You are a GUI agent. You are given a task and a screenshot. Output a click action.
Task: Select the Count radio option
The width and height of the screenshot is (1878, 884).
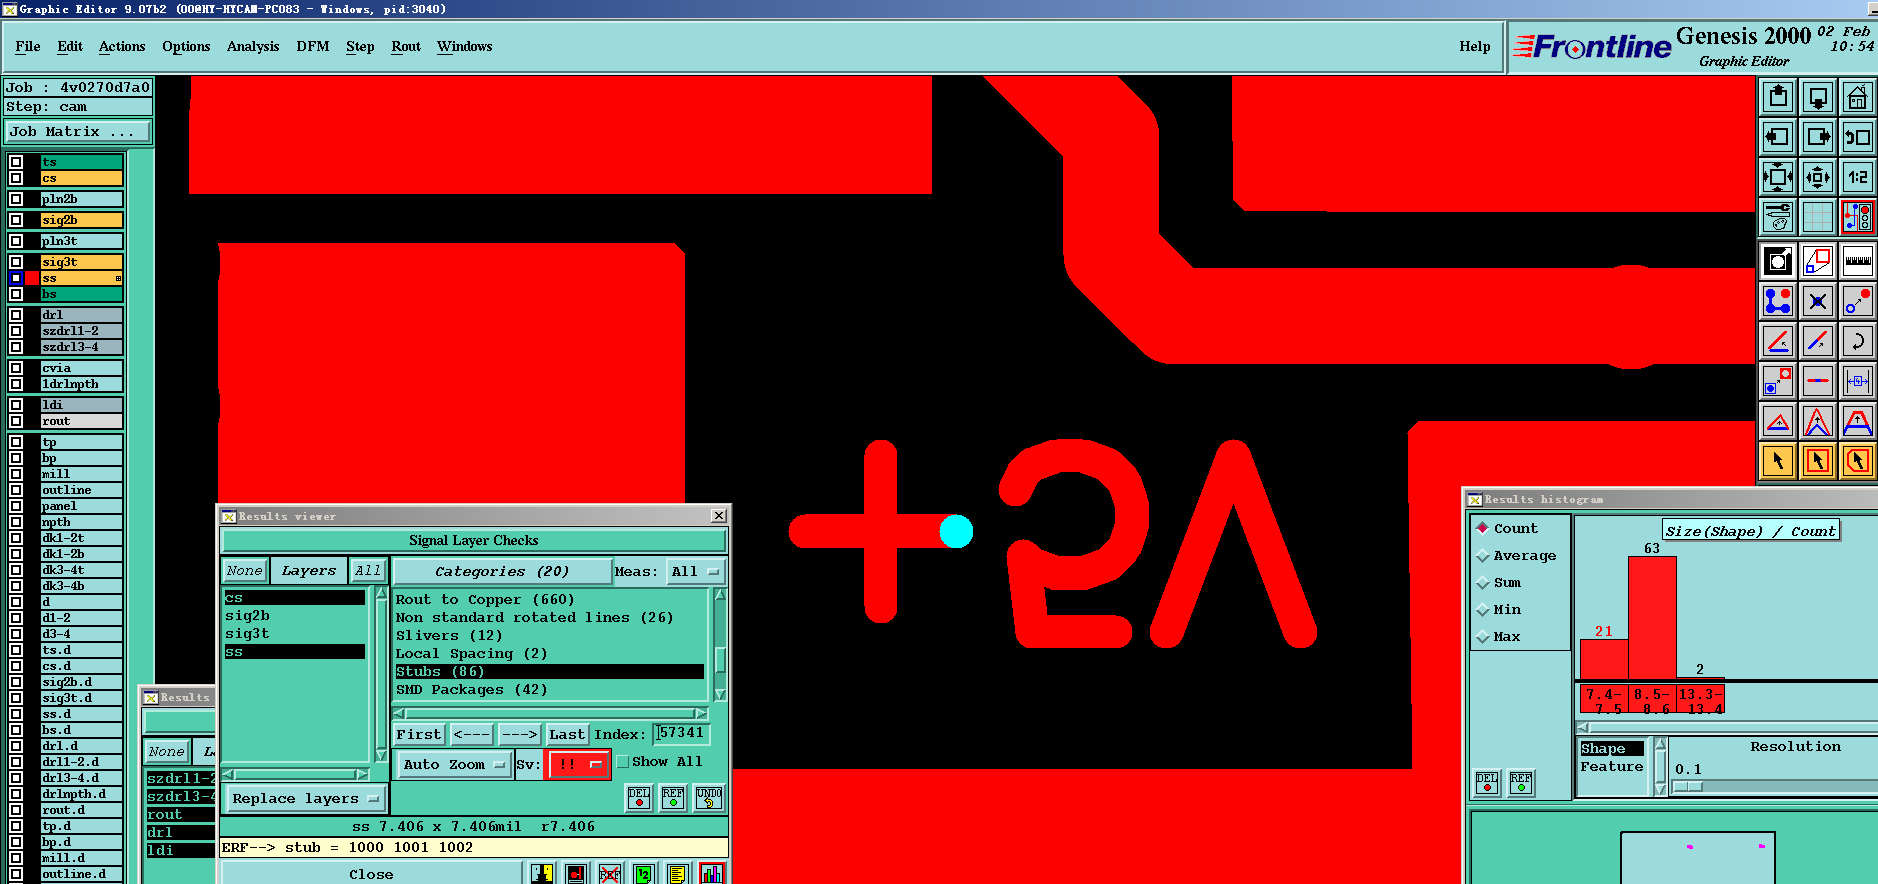[1483, 528]
